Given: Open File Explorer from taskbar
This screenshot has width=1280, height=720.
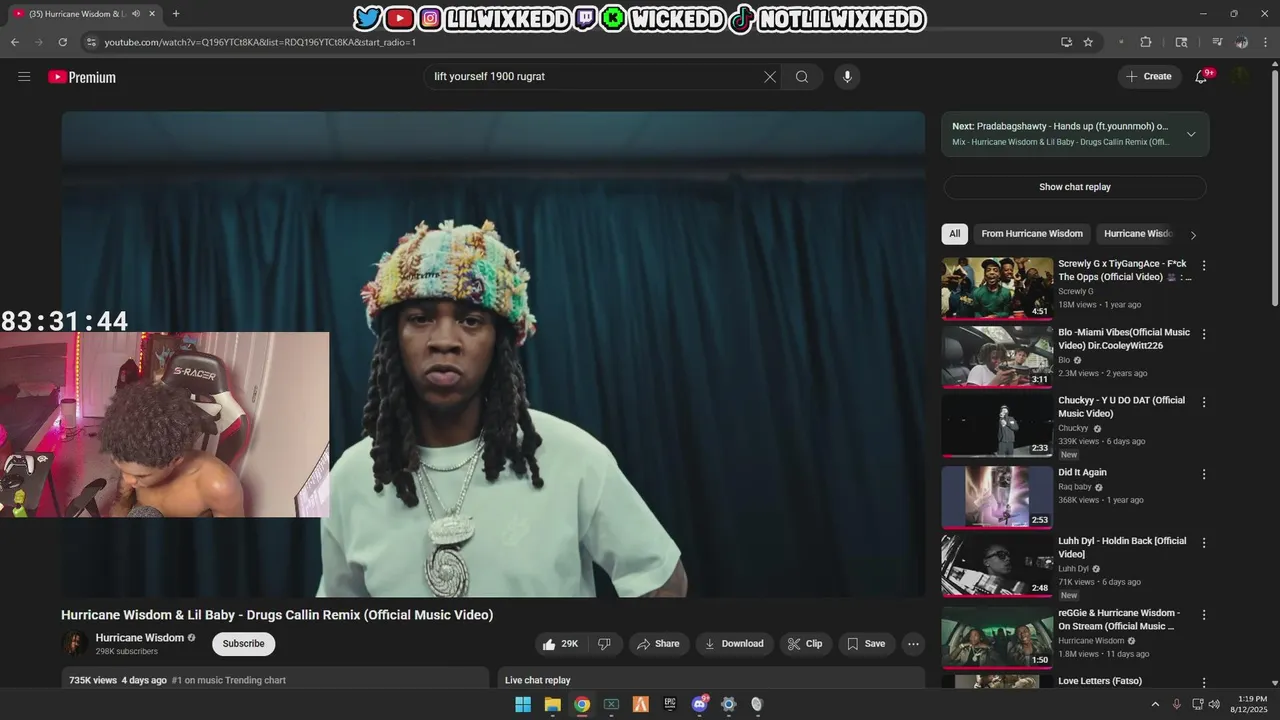Looking at the screenshot, I should click(x=552, y=704).
